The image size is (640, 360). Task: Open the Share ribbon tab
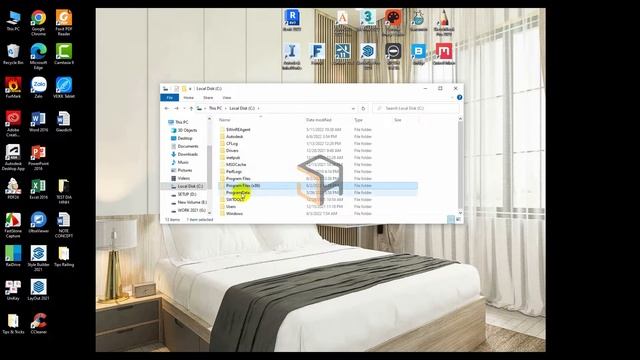point(208,98)
